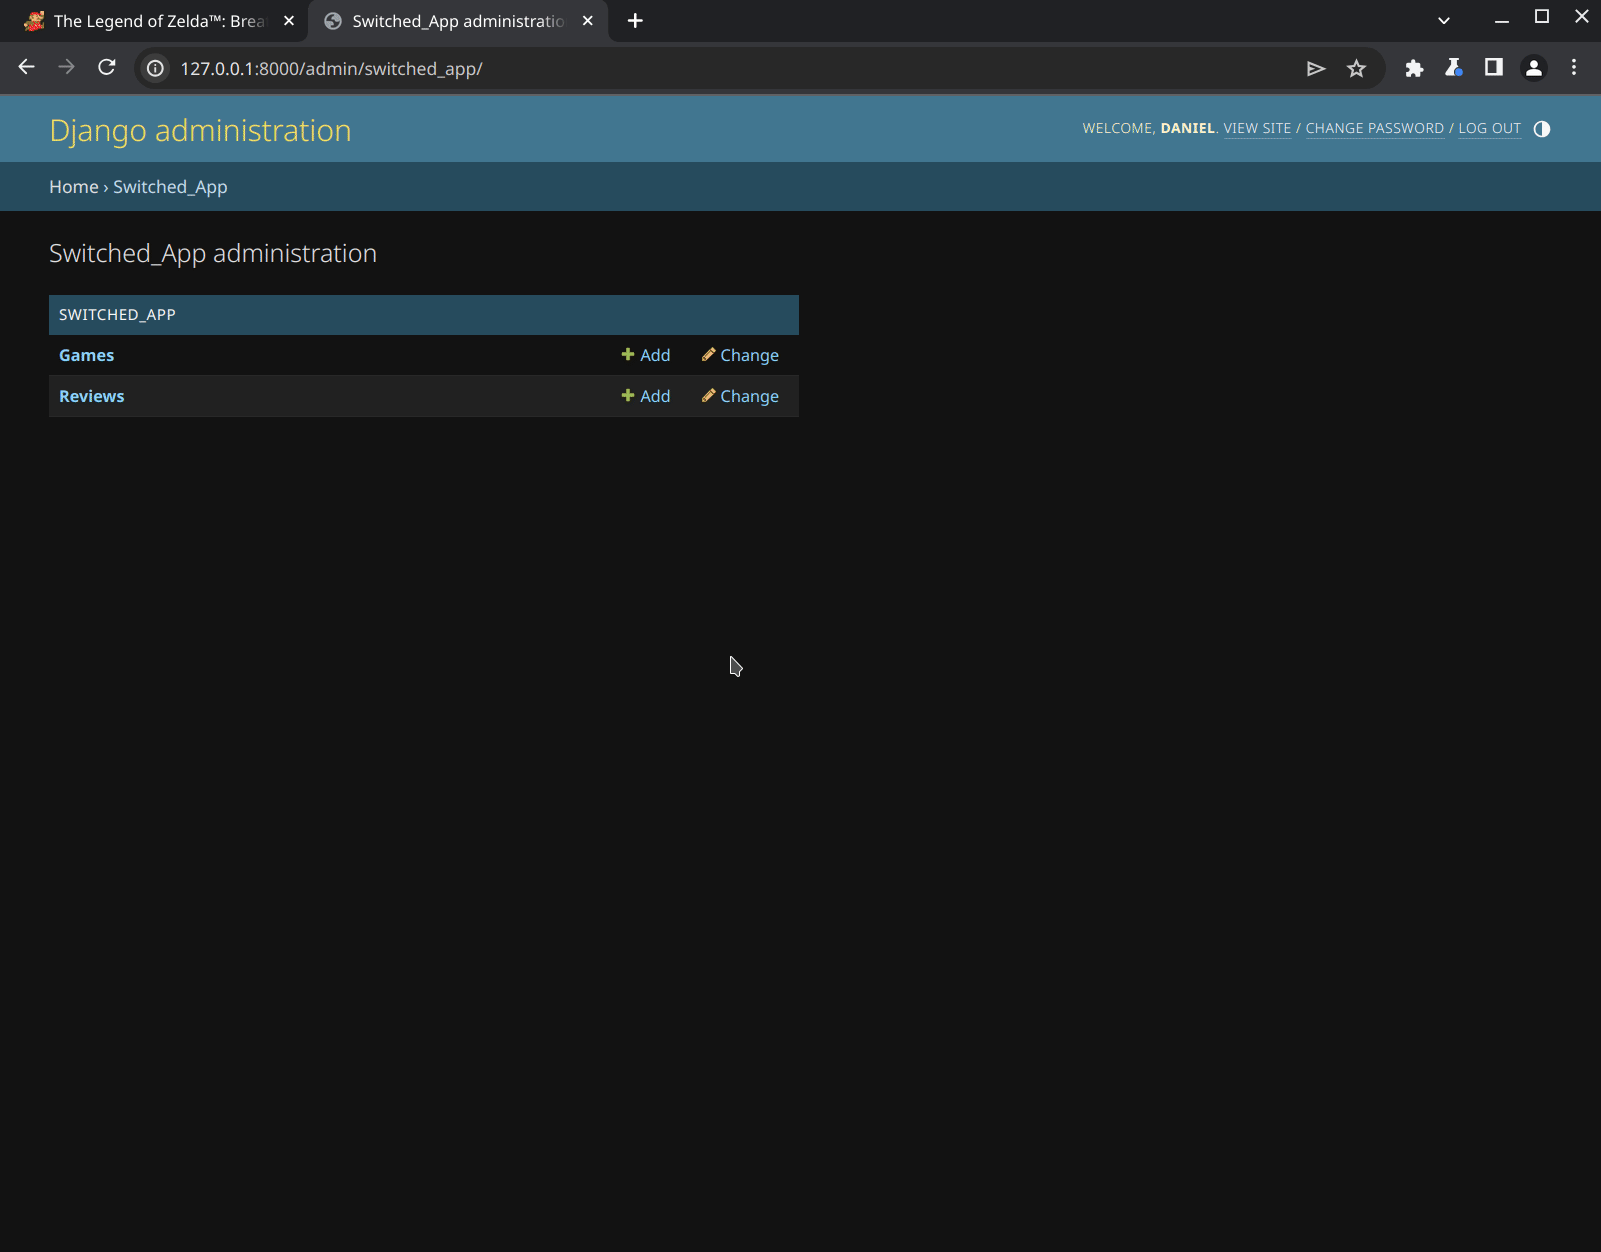Click the address bar URL field

point(700,68)
